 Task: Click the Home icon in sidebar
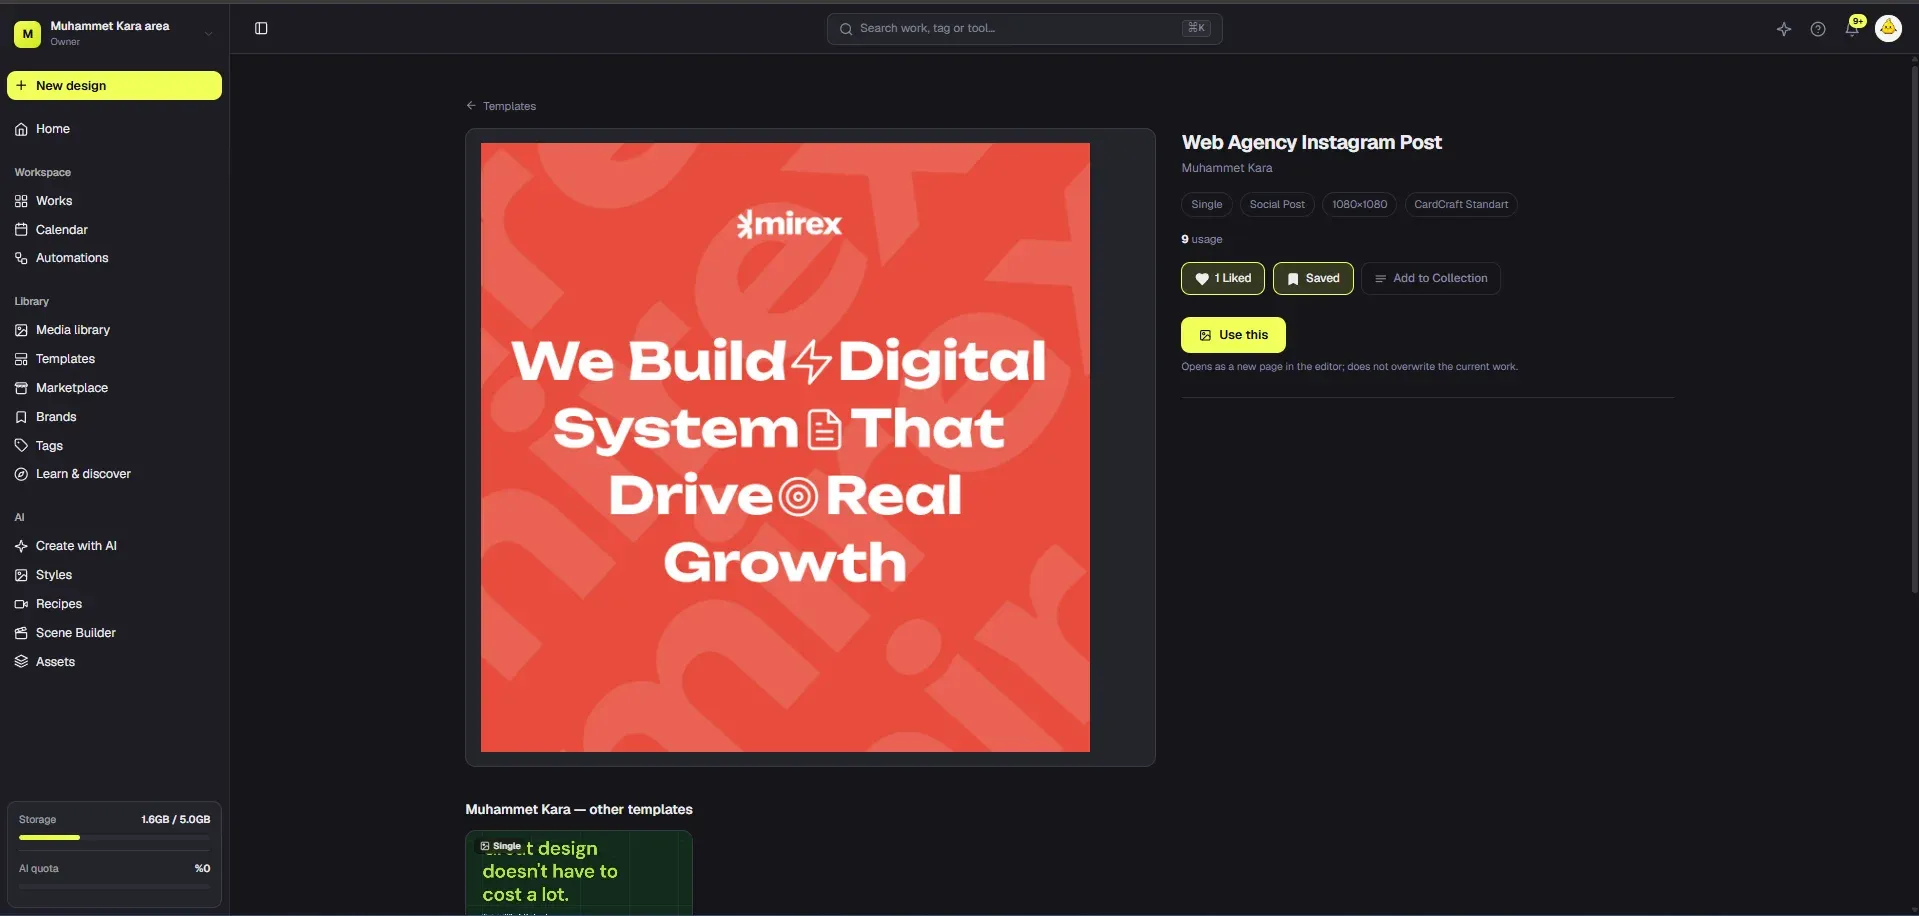(21, 129)
